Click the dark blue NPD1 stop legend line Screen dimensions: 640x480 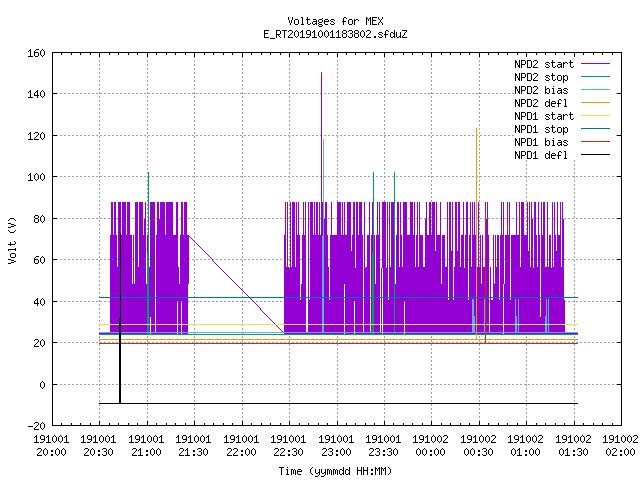tap(596, 129)
